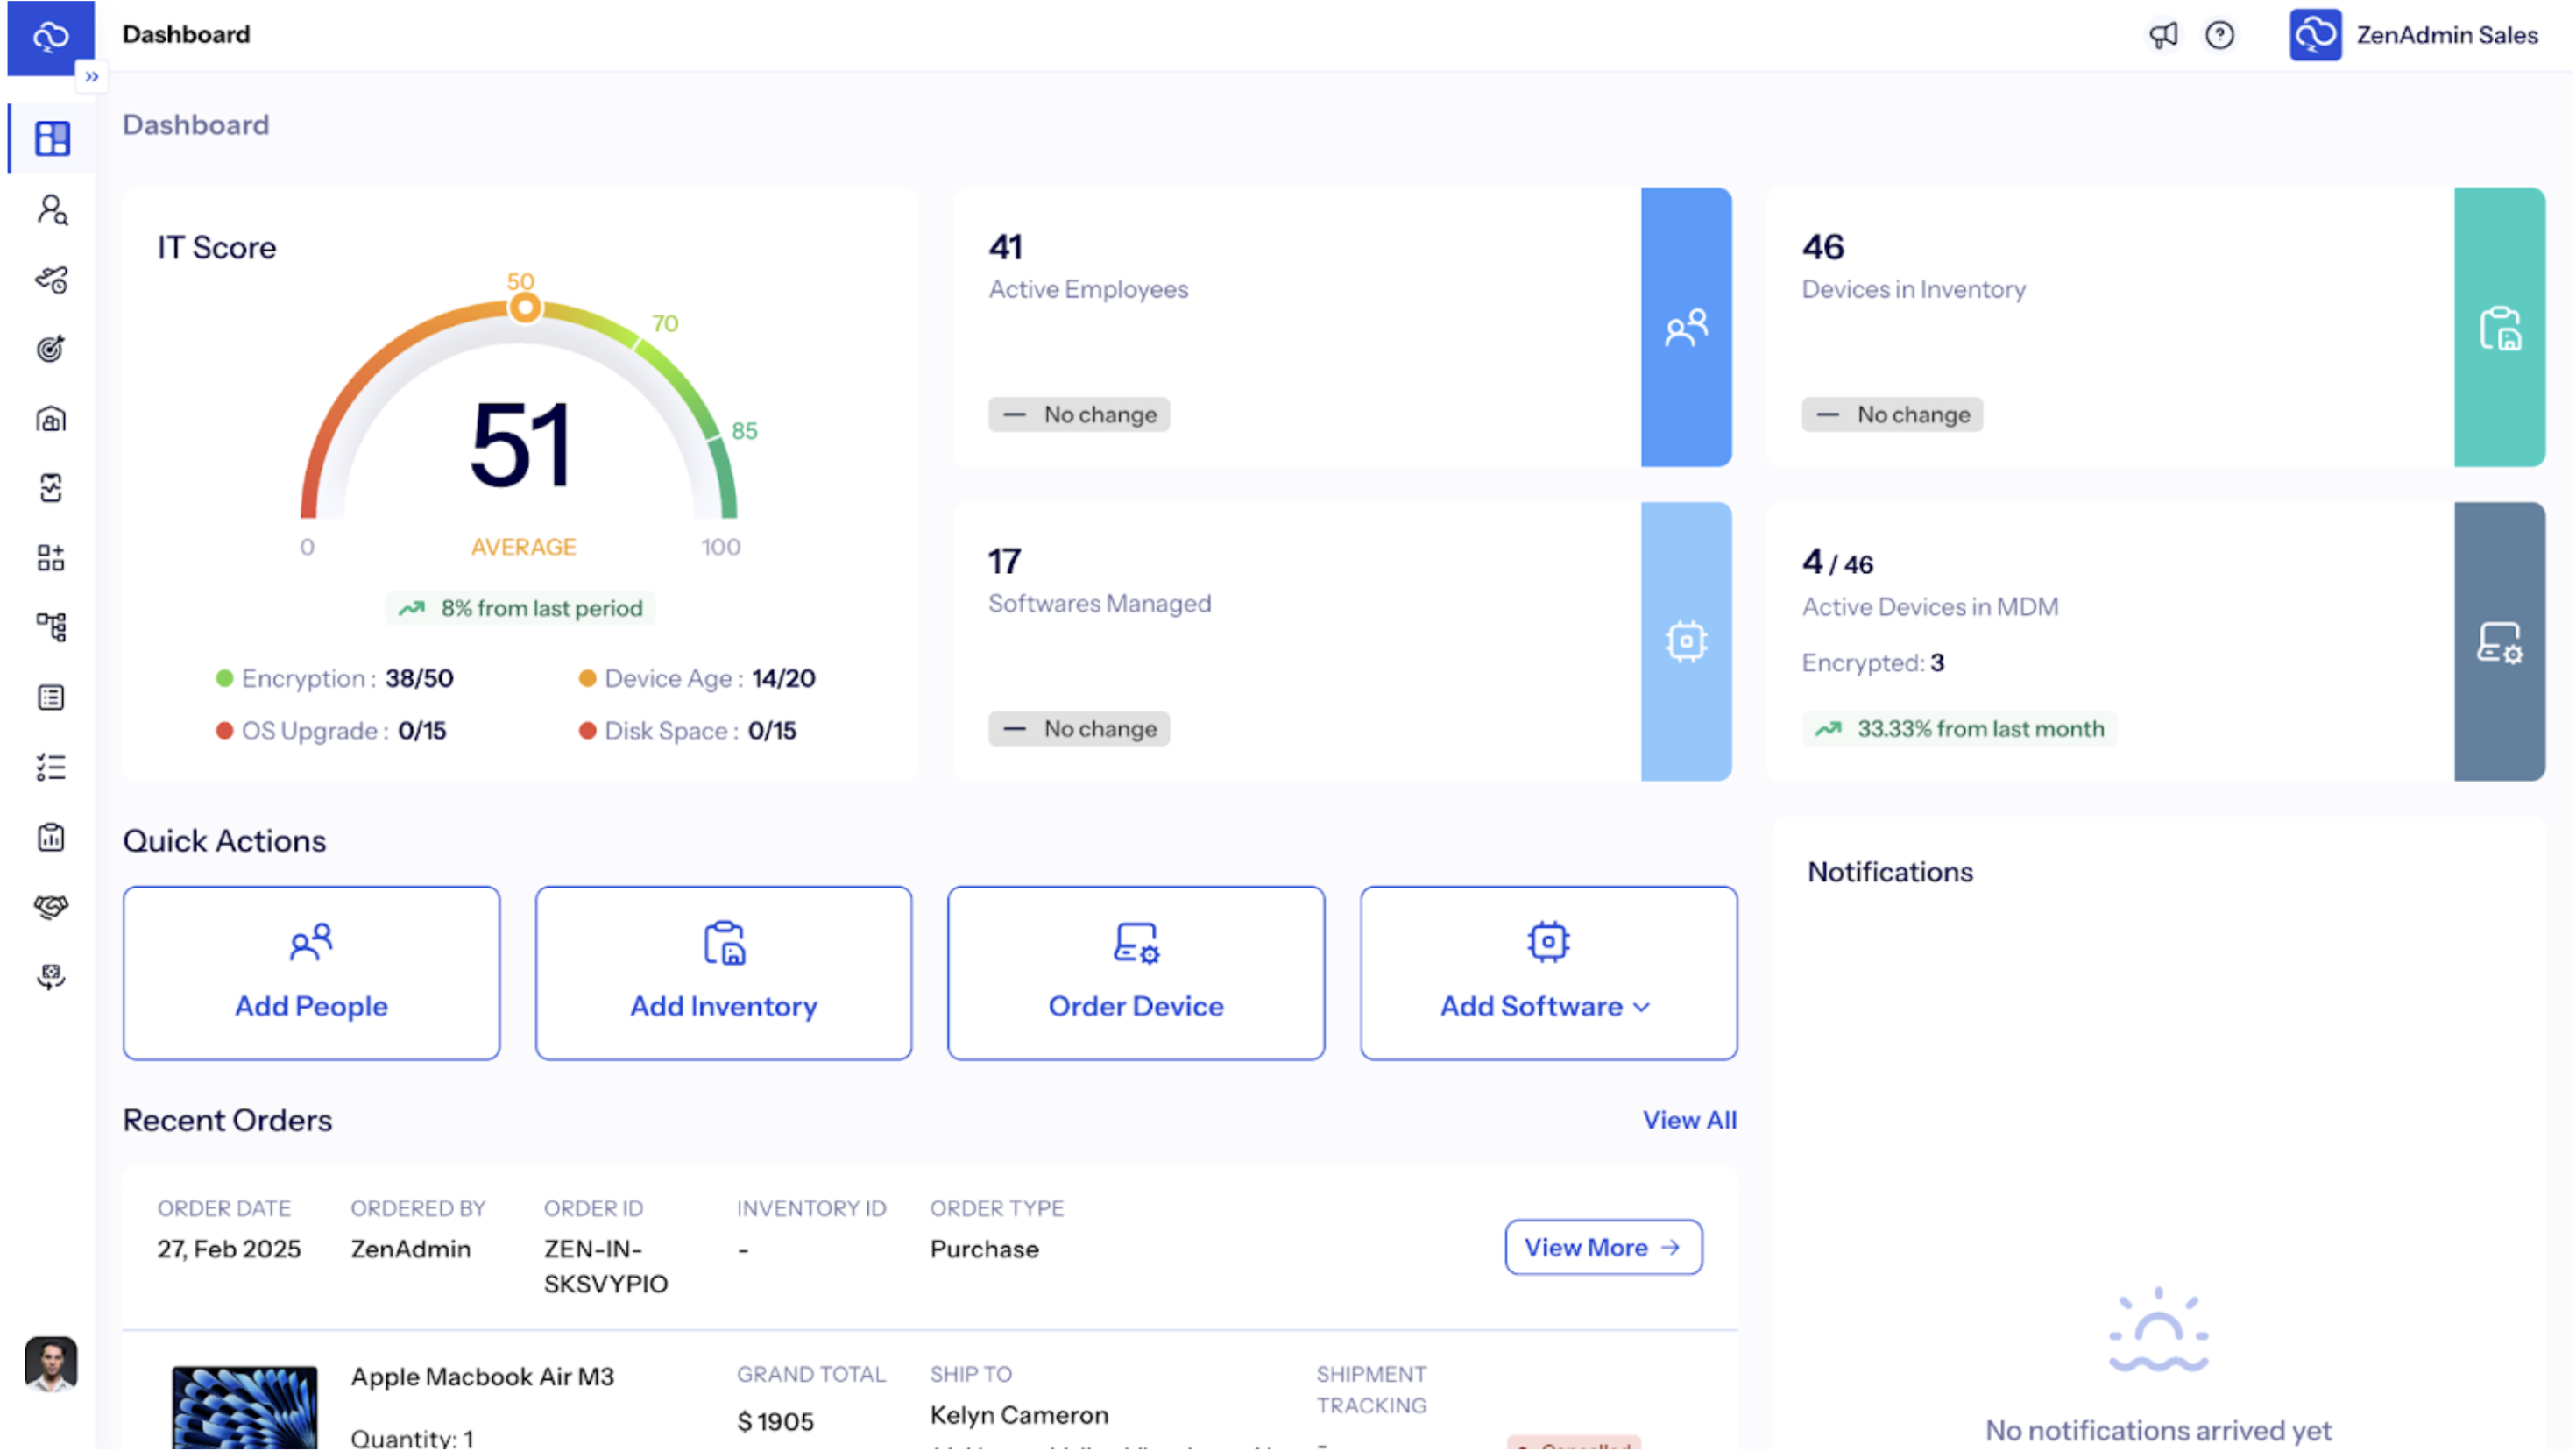Open the Dashboard icon in sidebar

pyautogui.click(x=50, y=138)
